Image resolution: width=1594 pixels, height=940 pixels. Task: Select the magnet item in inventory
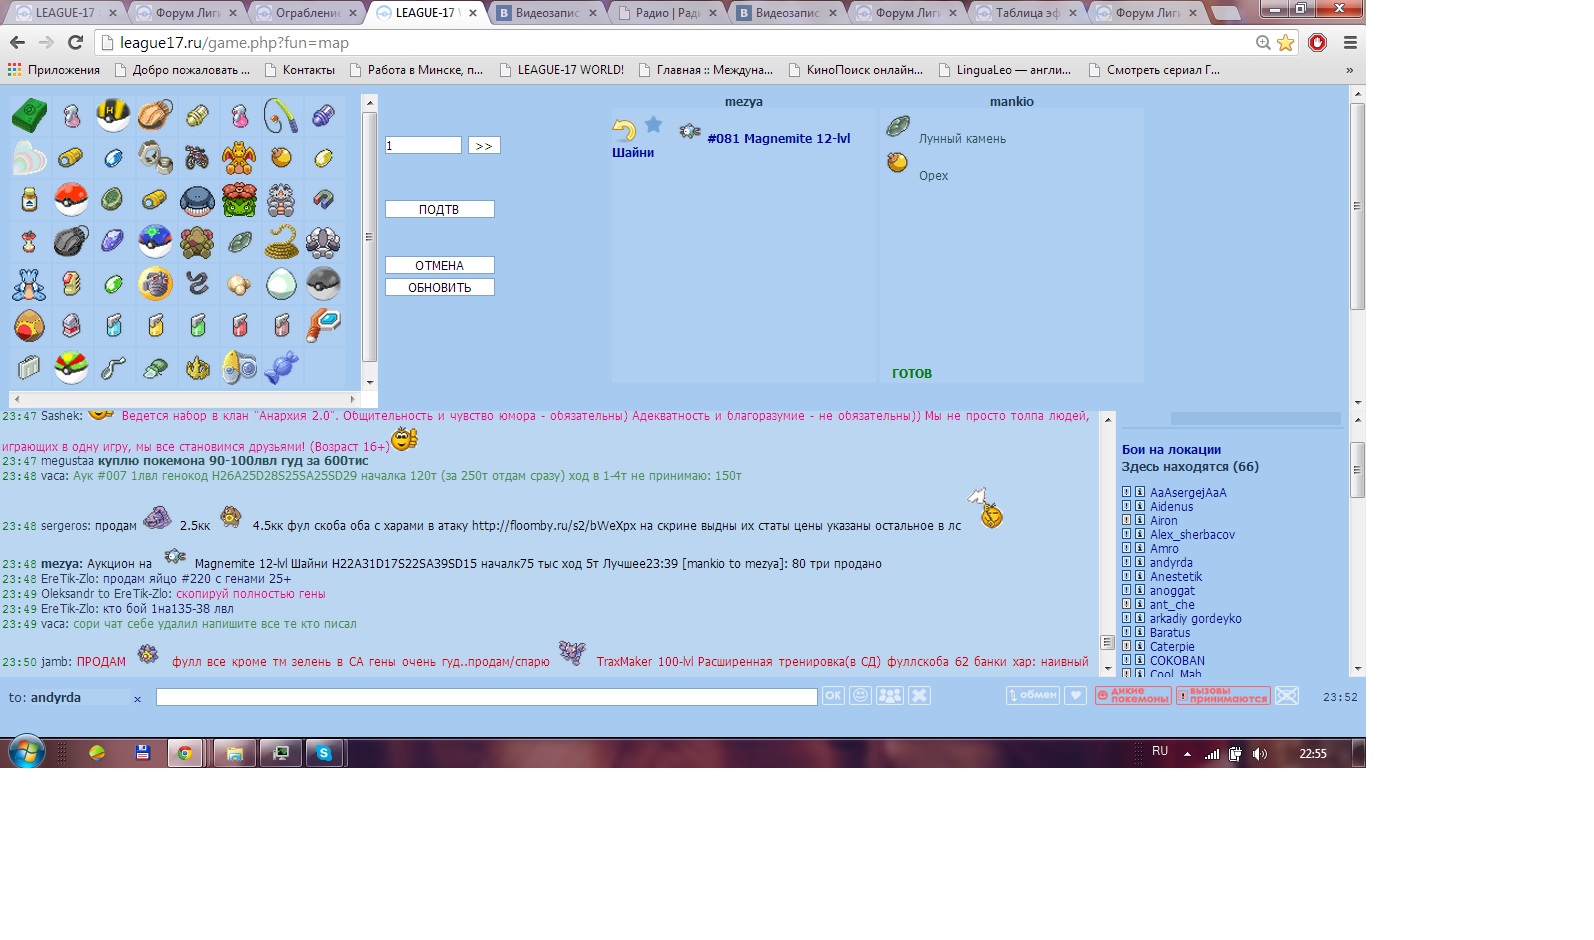coord(323,199)
